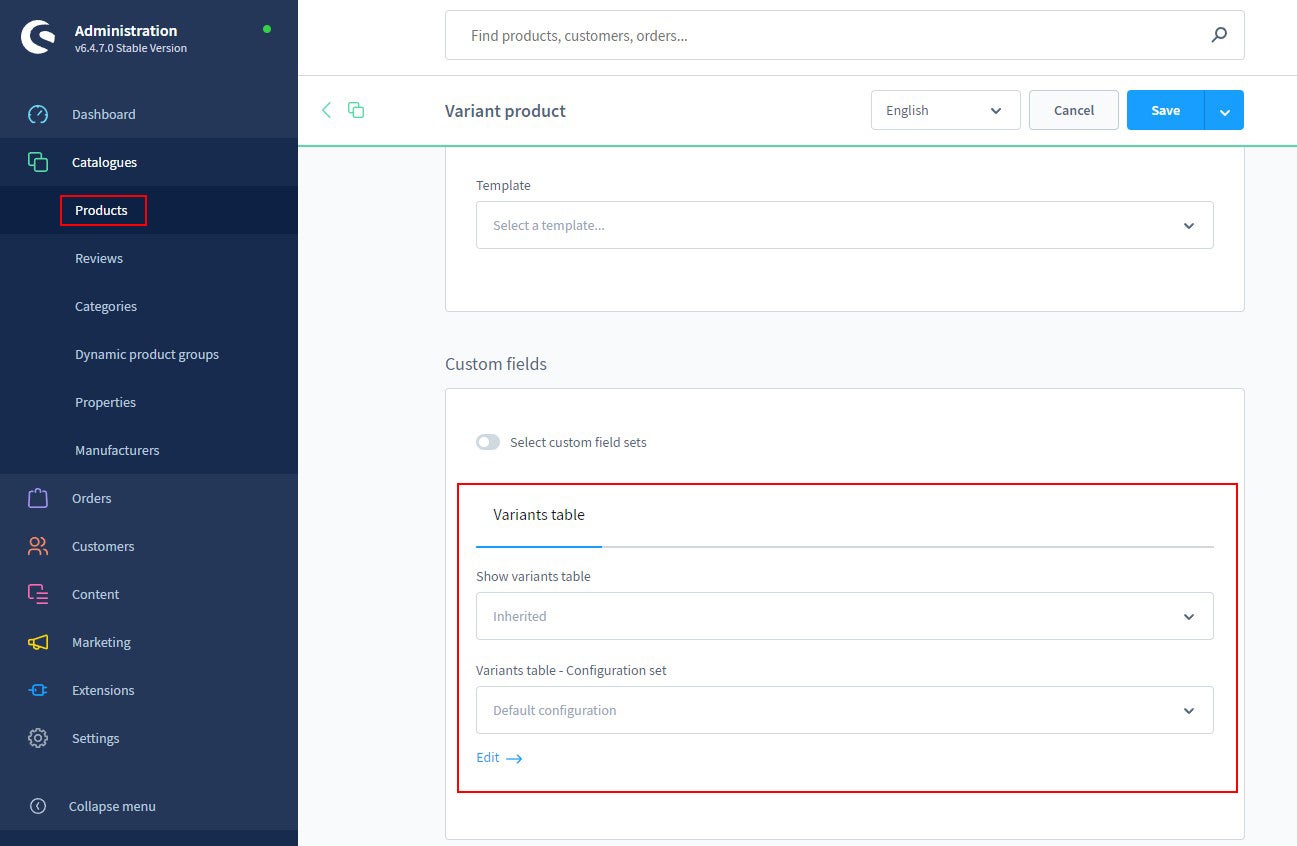The image size is (1297, 846).
Task: Open the English language dropdown
Action: coord(946,110)
